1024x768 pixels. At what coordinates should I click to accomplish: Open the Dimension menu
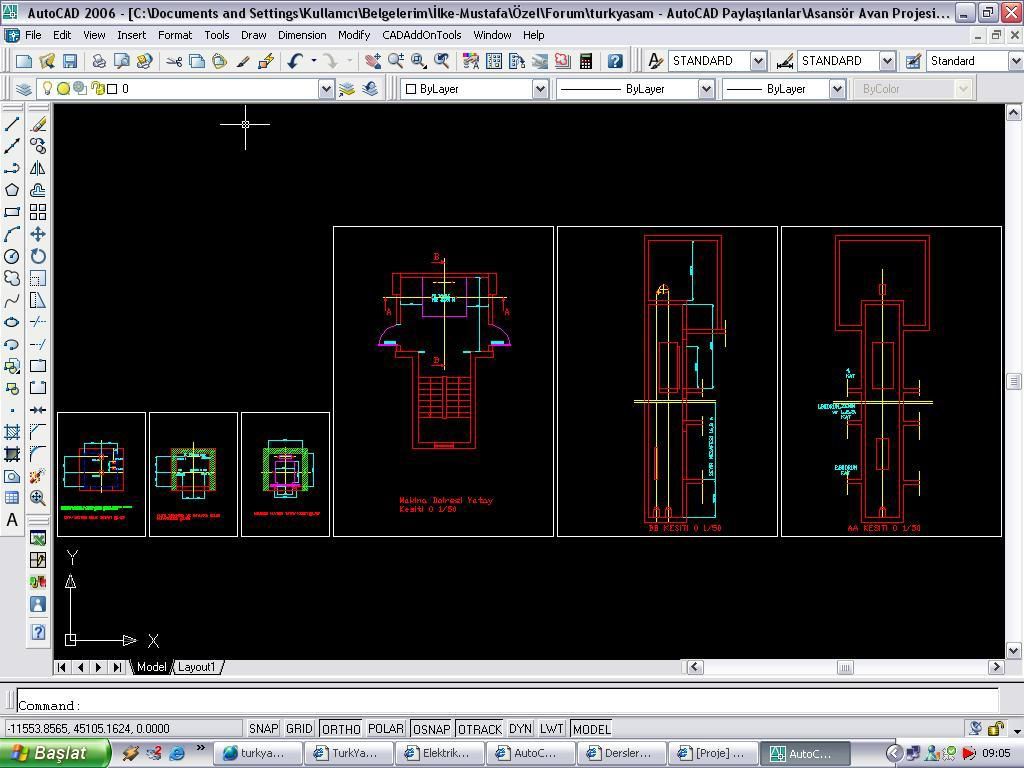(302, 35)
